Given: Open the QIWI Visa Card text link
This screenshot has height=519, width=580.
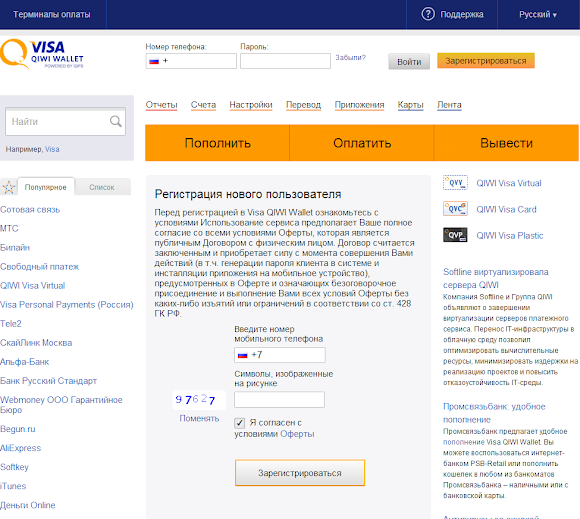Looking at the screenshot, I should [x=506, y=209].
